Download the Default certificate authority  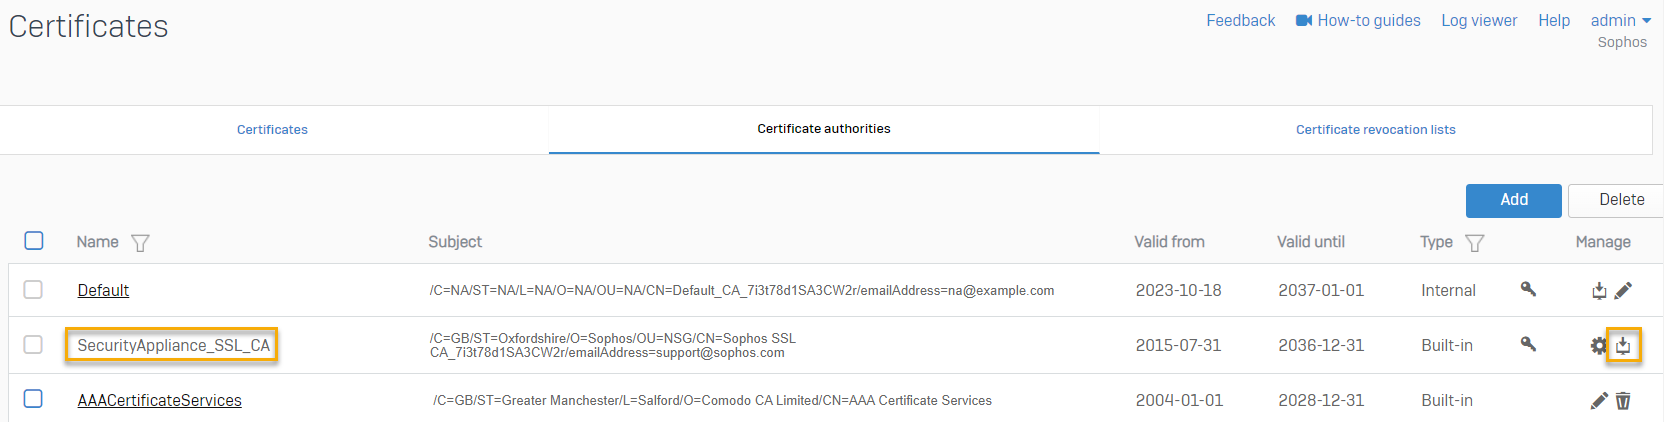point(1599,291)
